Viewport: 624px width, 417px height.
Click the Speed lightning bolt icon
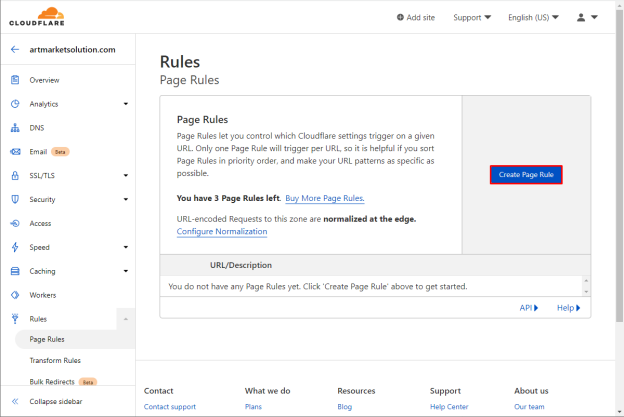coord(15,247)
